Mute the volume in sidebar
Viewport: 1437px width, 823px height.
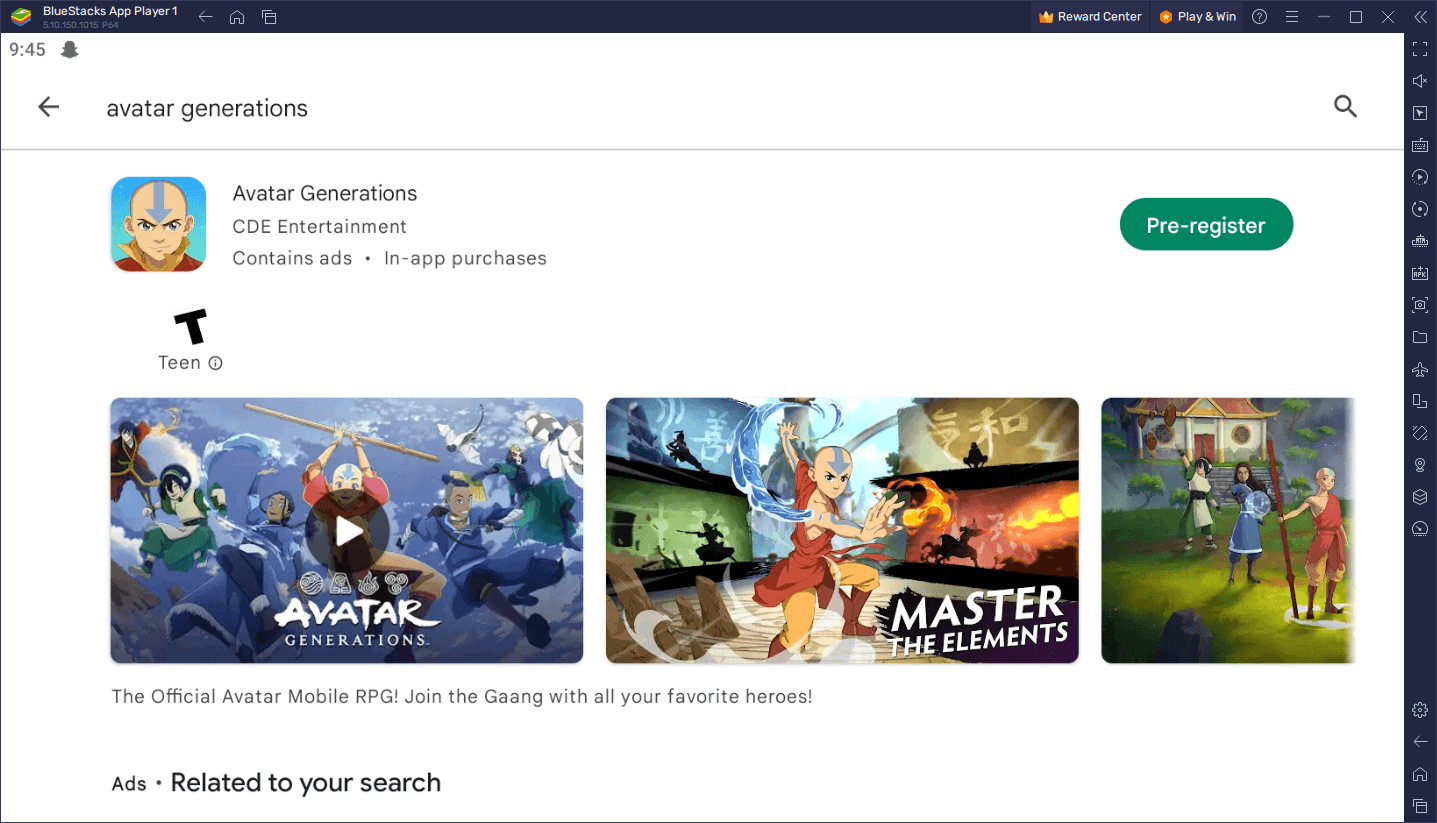coord(1420,81)
